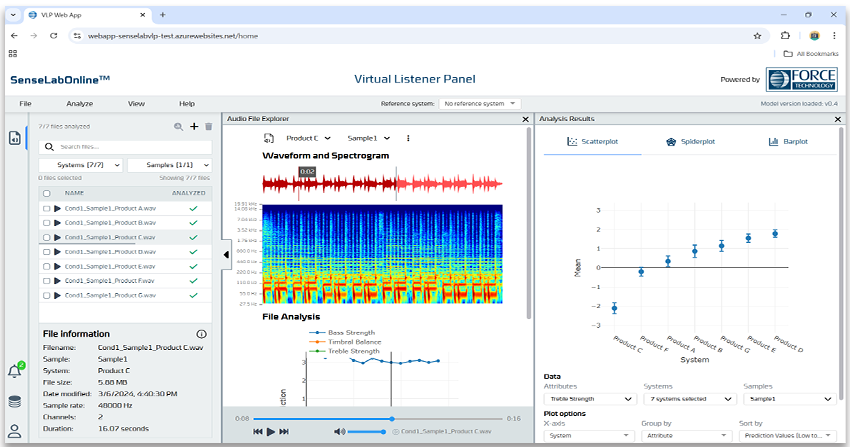This screenshot has height=447, width=850.
Task: Close the Audio File Explorer panel
Action: (525, 119)
